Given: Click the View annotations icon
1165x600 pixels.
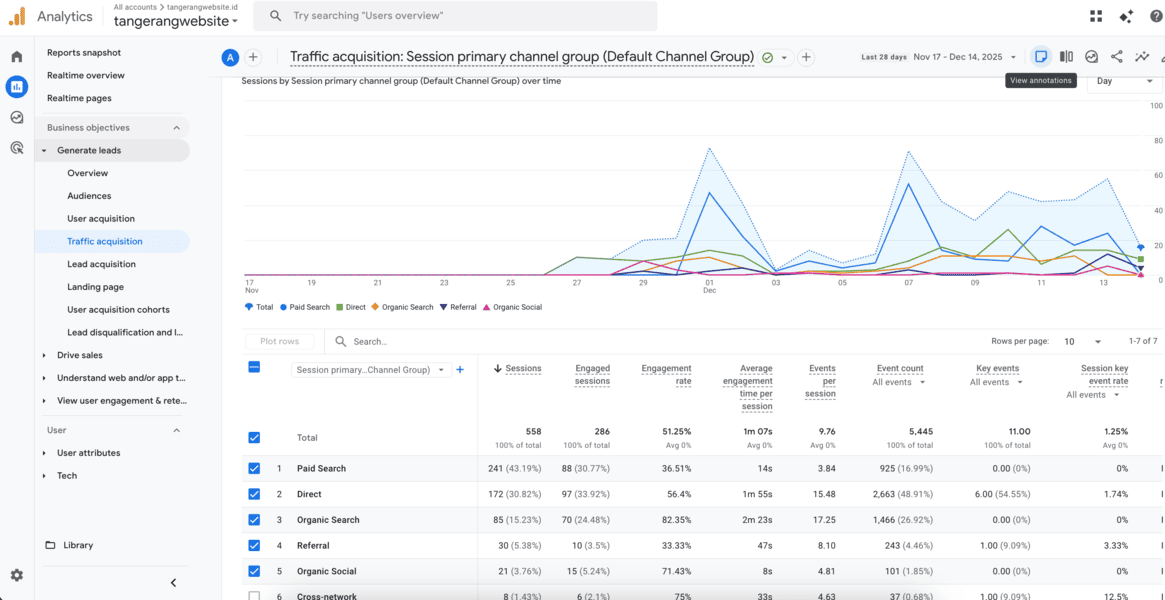Looking at the screenshot, I should 1041,57.
